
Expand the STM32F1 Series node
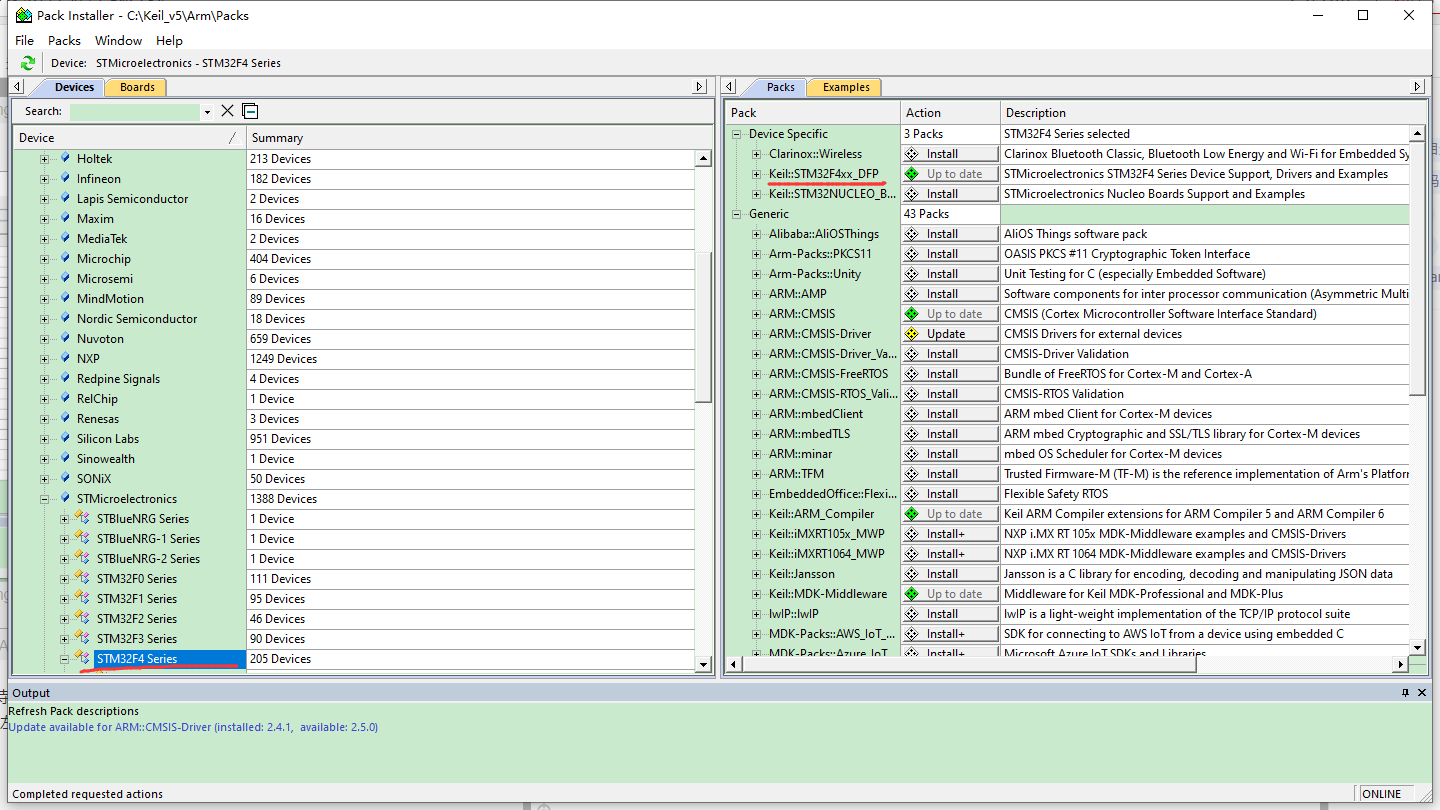pos(64,599)
